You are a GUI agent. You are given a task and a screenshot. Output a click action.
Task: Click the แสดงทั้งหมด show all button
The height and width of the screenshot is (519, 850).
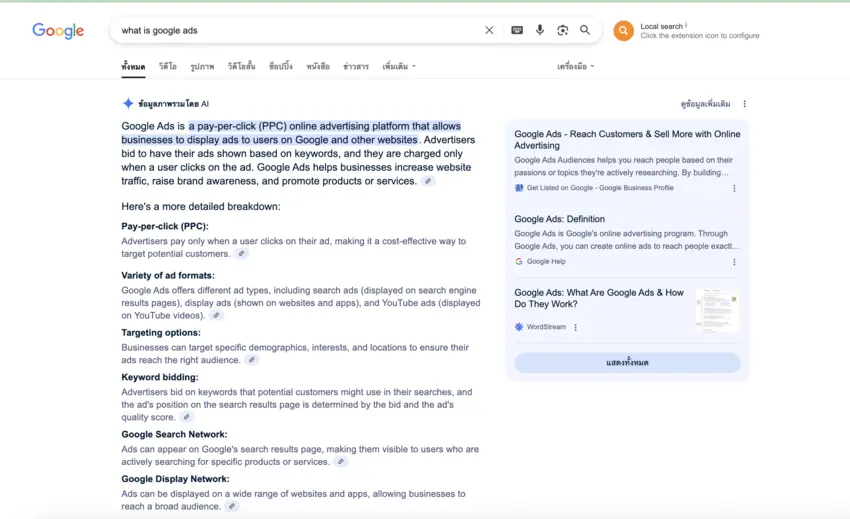point(627,362)
